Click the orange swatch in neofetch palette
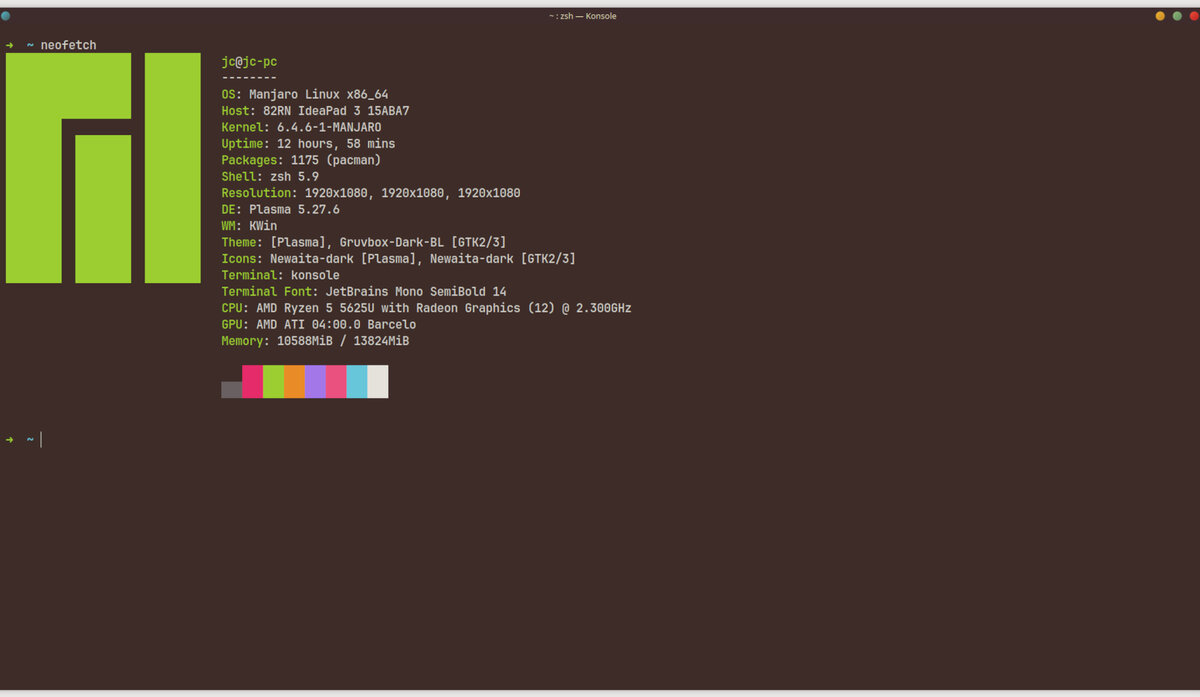Viewport: 1200px width, 697px height. tap(294, 382)
